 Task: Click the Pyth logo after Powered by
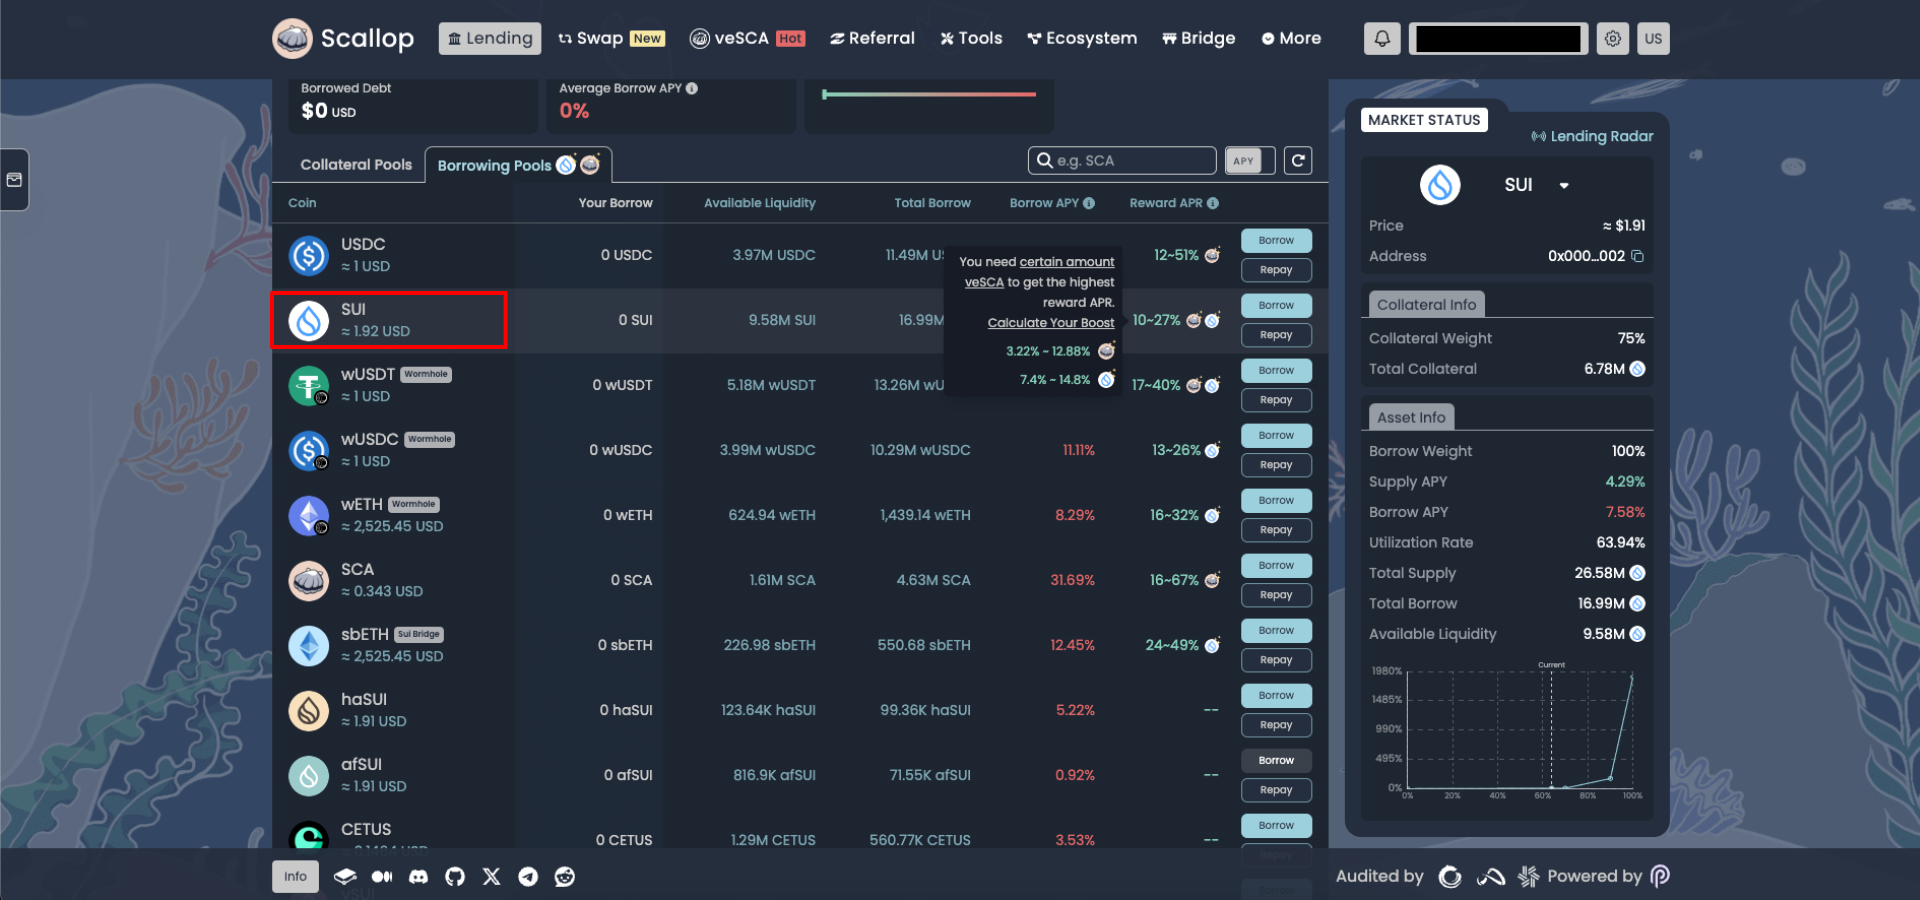[x=1659, y=876]
